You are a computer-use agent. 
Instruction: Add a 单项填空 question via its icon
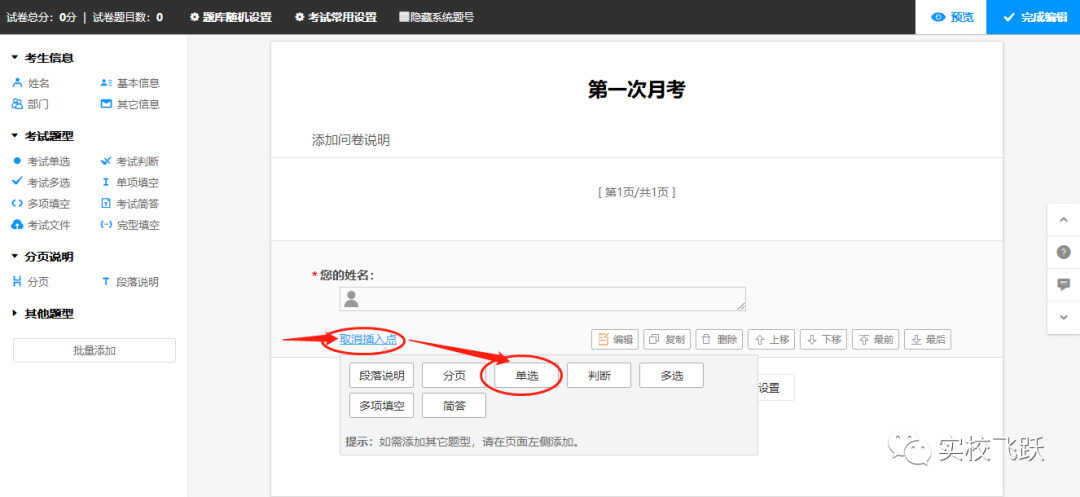pos(105,182)
